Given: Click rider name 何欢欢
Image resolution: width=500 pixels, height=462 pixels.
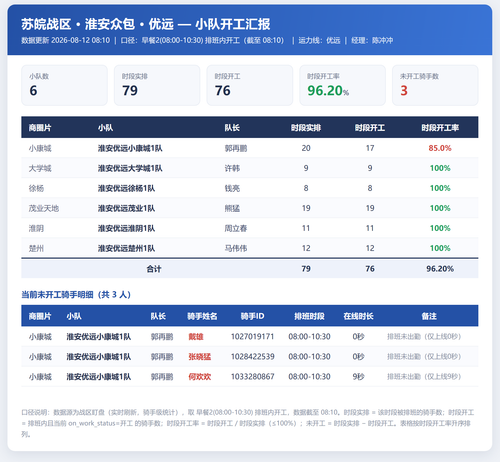Looking at the screenshot, I should pos(200,377).
